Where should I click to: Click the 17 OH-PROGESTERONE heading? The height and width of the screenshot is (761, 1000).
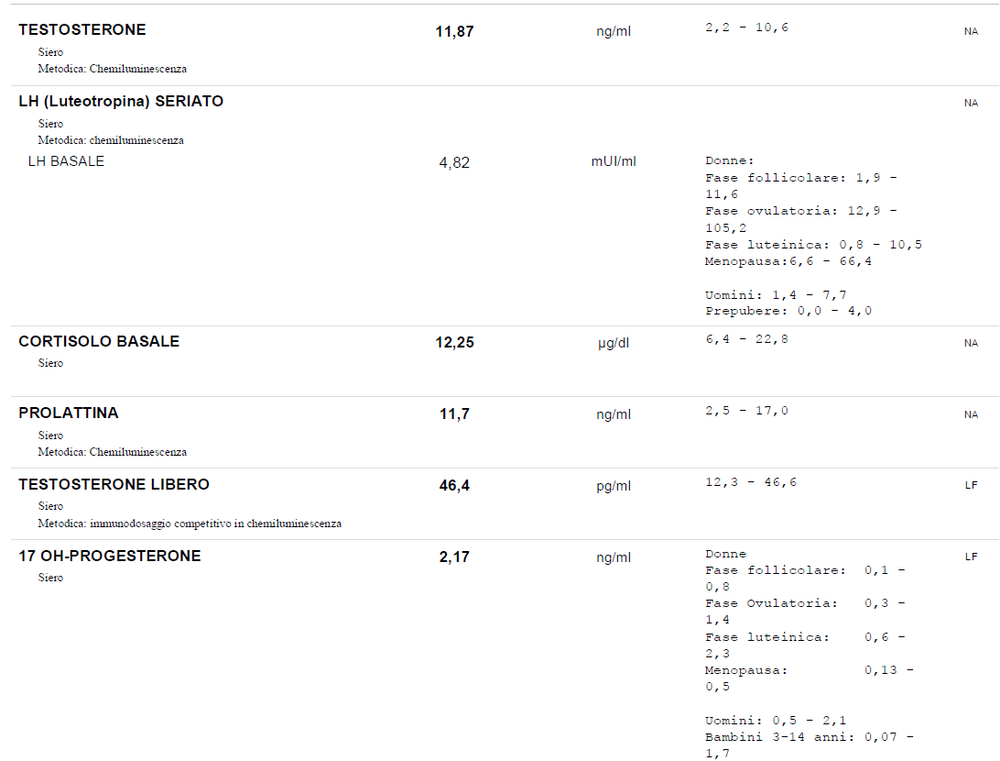tap(109, 557)
